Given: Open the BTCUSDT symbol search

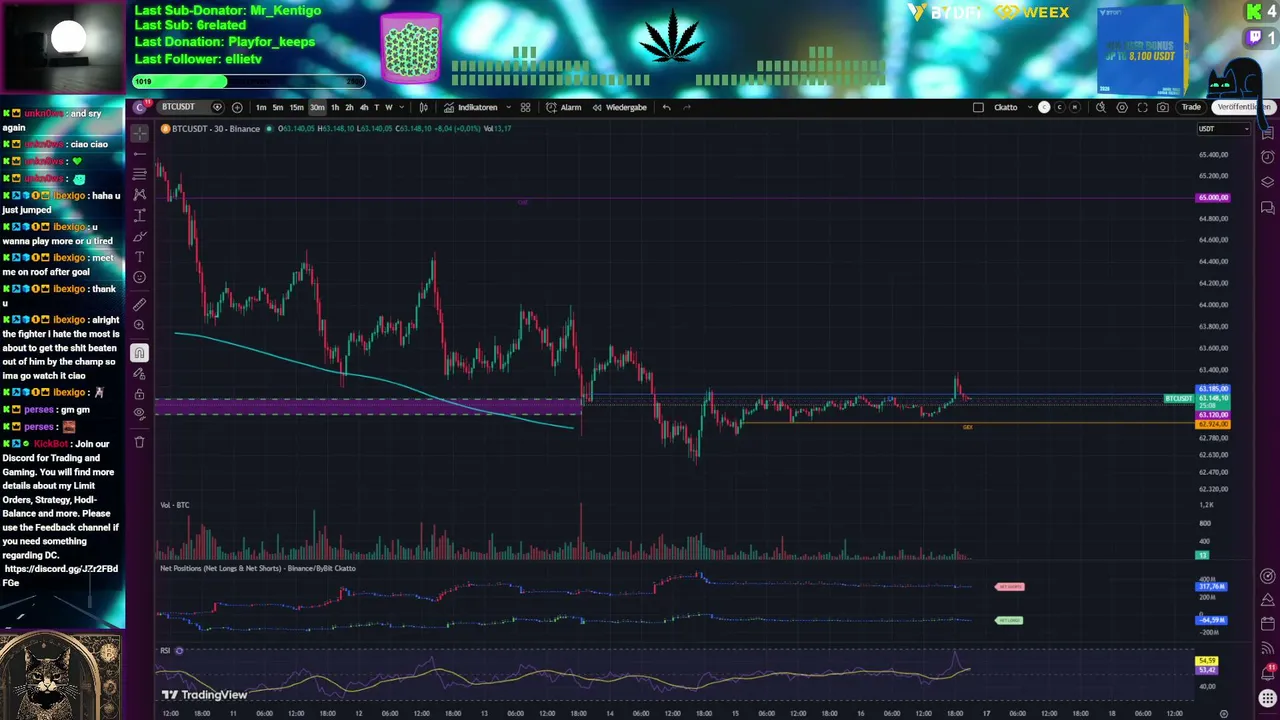Looking at the screenshot, I should point(178,107).
